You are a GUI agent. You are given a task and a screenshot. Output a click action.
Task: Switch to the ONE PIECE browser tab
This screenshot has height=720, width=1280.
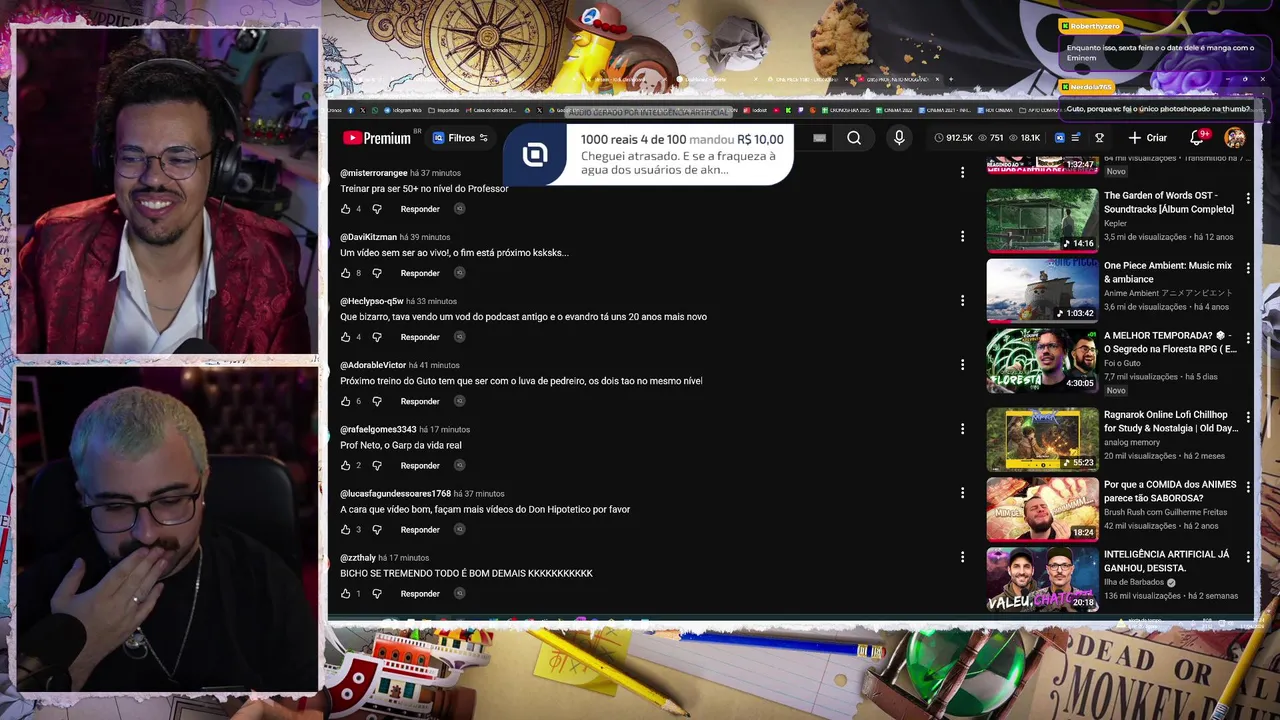[x=807, y=79]
